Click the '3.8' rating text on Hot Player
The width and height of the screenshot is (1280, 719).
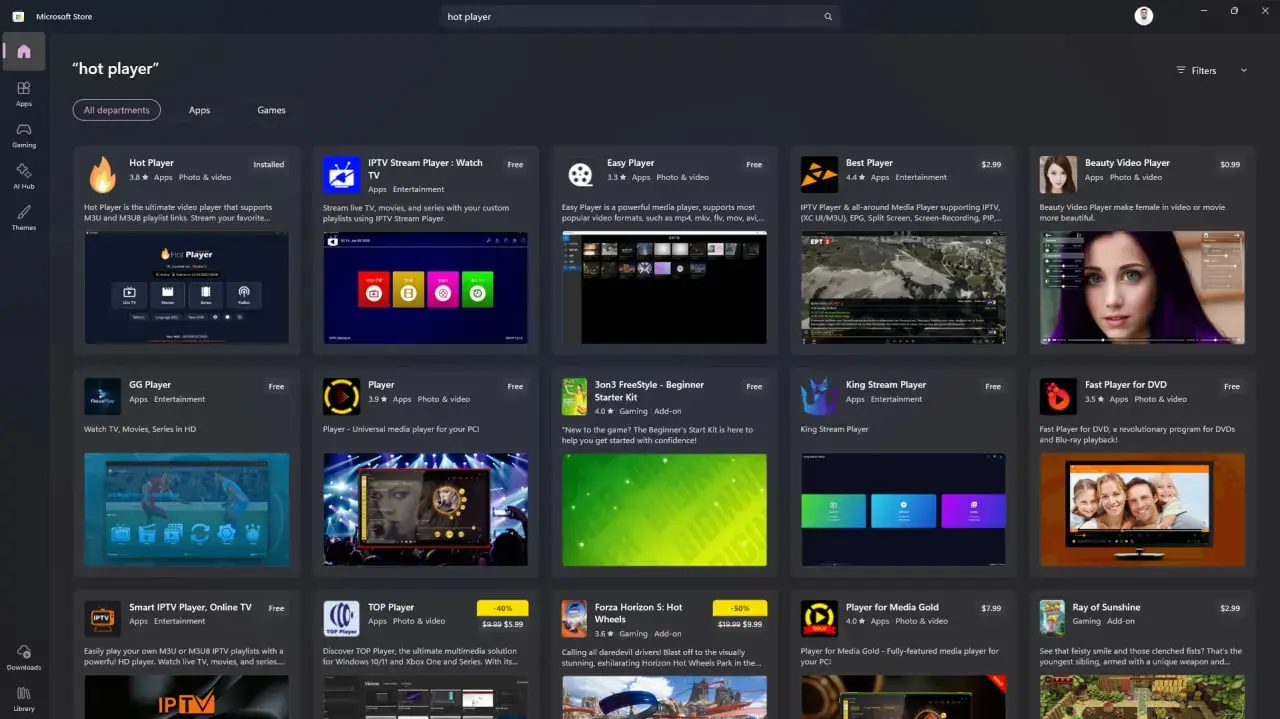click(135, 177)
